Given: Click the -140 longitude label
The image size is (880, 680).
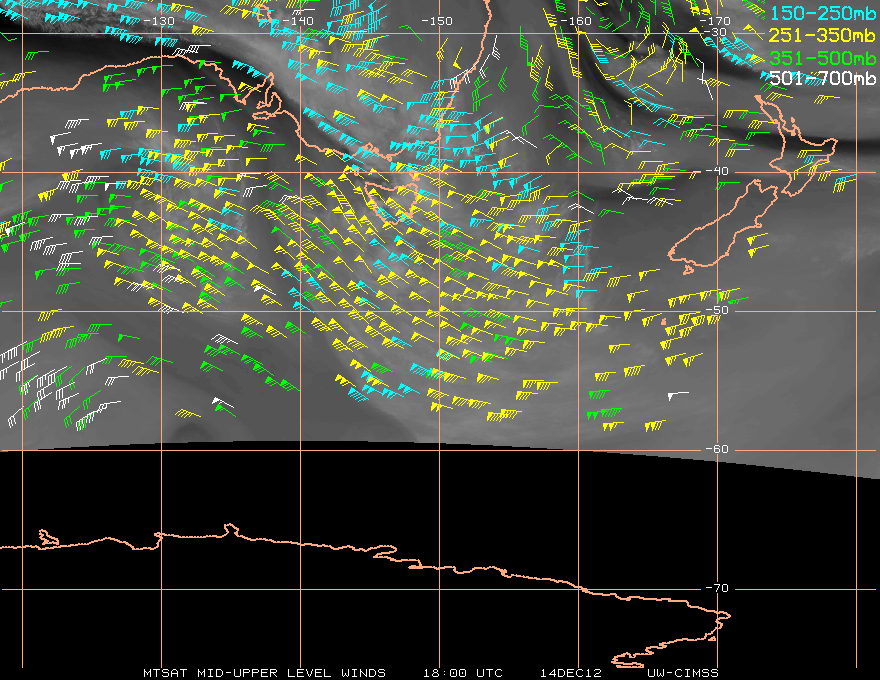Looking at the screenshot, I should tap(297, 21).
